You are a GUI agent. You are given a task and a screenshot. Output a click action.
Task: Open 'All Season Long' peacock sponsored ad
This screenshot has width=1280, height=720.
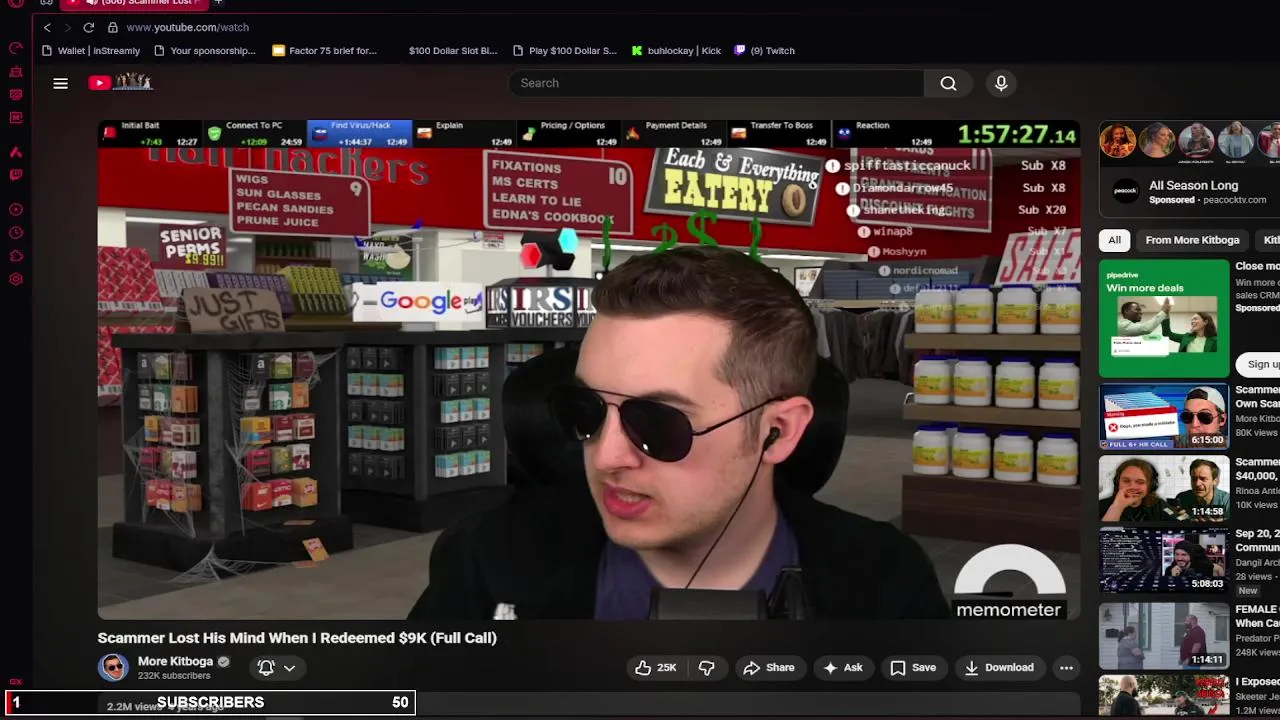[x=1193, y=185]
